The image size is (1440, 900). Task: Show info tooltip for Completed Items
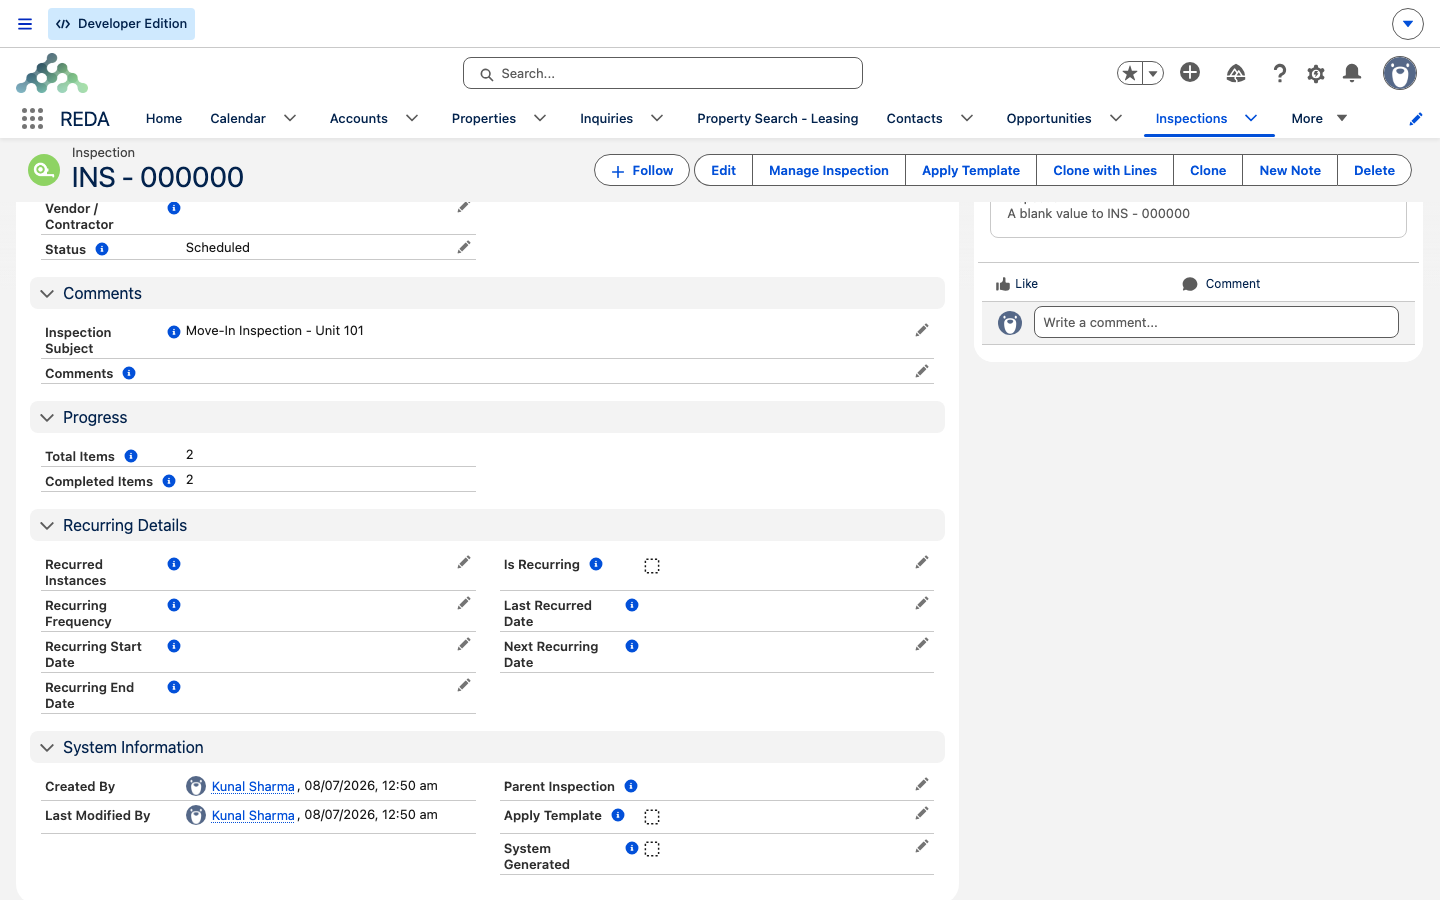coord(169,481)
